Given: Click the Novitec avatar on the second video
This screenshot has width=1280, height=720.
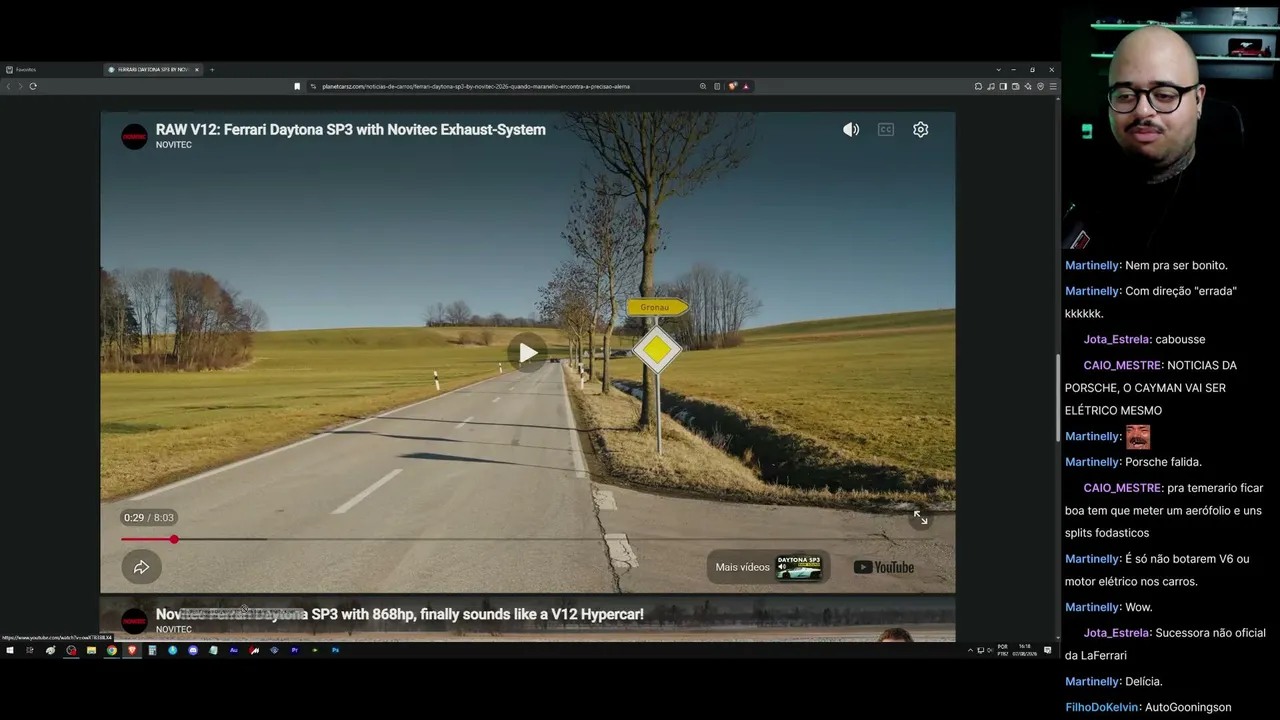Looking at the screenshot, I should tap(134, 621).
